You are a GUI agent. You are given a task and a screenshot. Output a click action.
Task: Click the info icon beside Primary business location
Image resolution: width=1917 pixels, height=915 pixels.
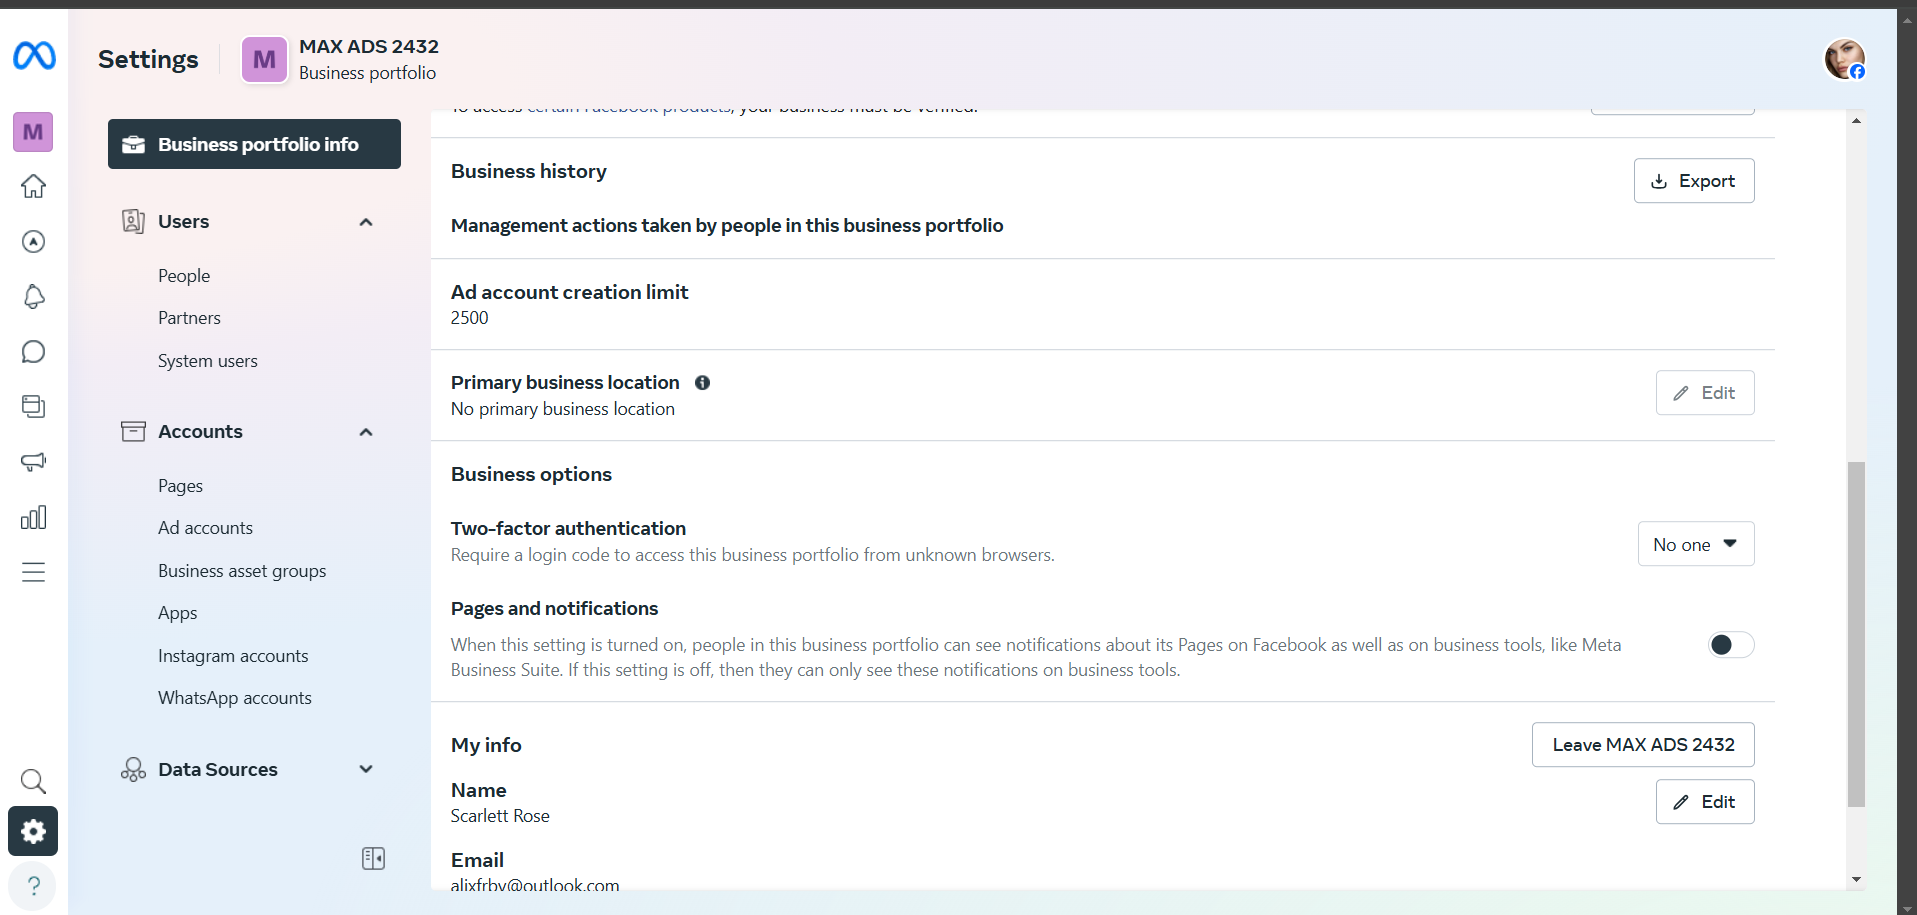coord(702,383)
